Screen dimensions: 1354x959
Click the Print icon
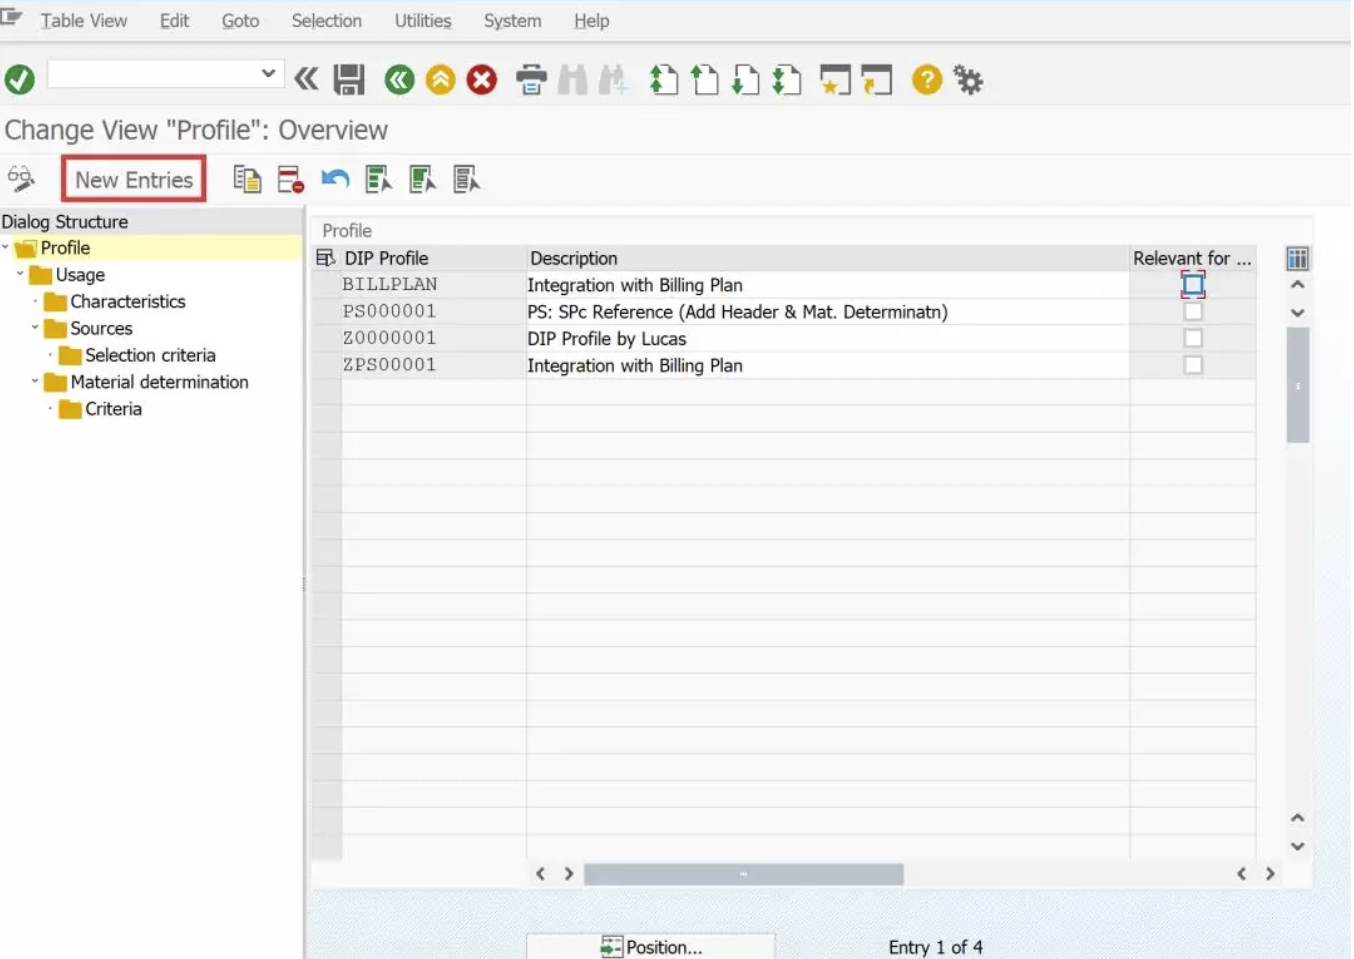[531, 80]
